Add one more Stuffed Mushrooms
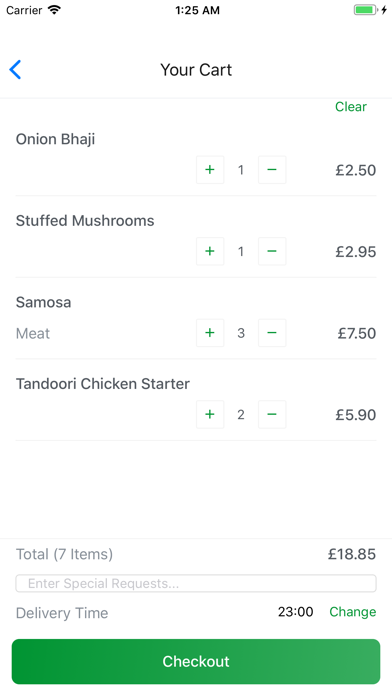 coord(210,251)
